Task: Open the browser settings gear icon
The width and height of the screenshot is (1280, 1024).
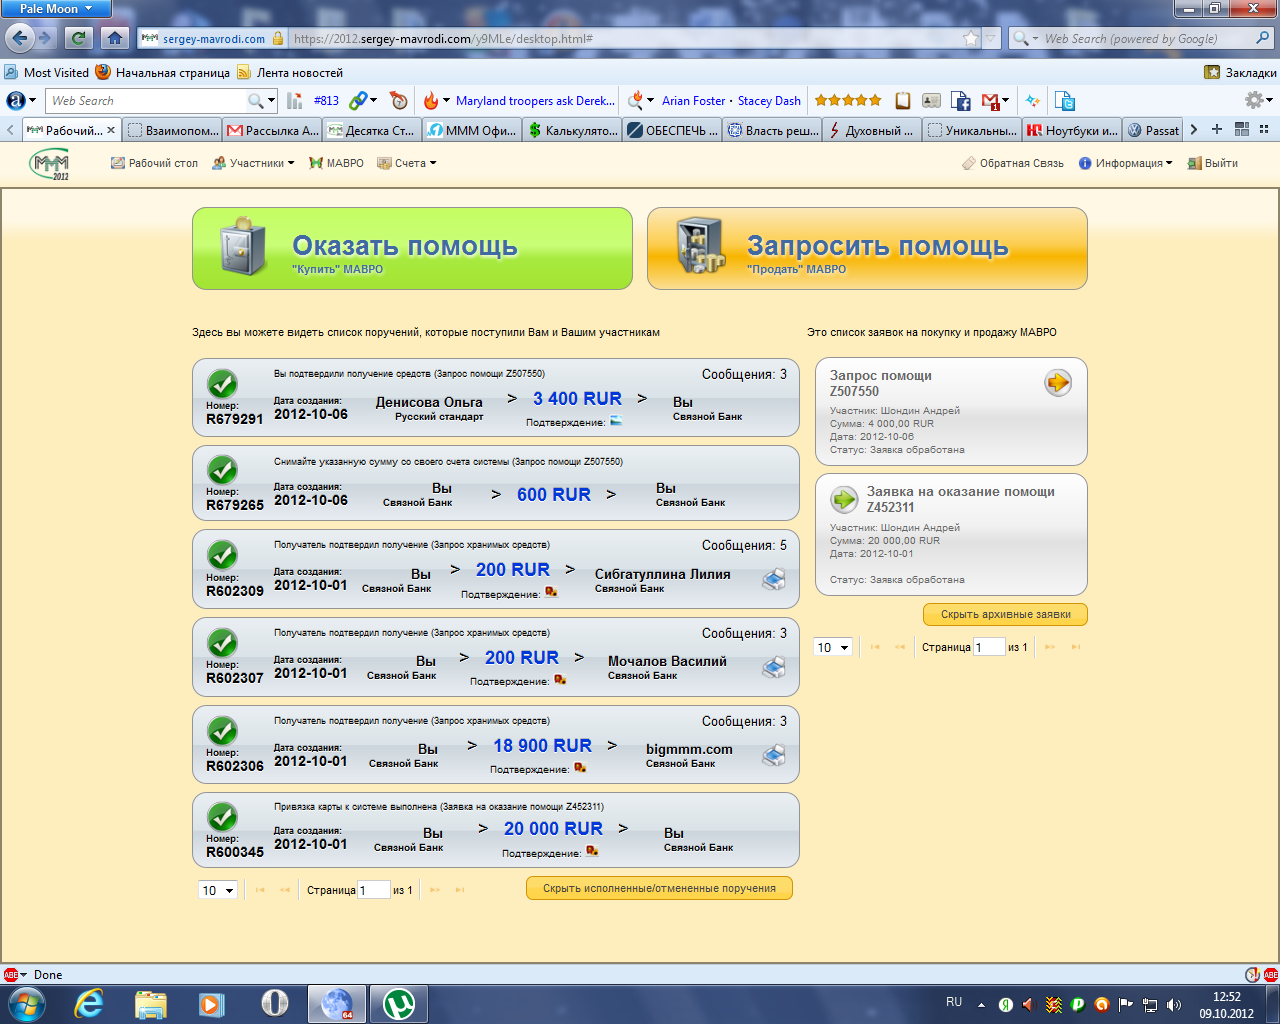Action: click(1254, 100)
